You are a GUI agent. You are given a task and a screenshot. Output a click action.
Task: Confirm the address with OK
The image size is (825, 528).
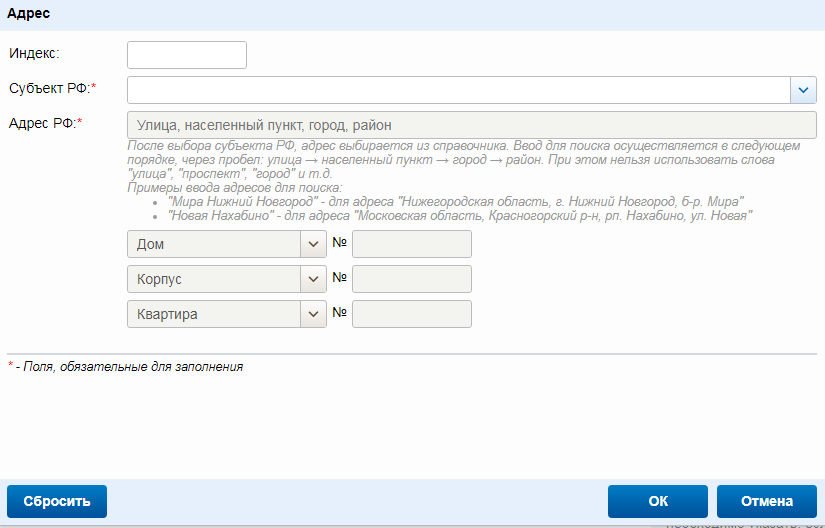(x=658, y=502)
